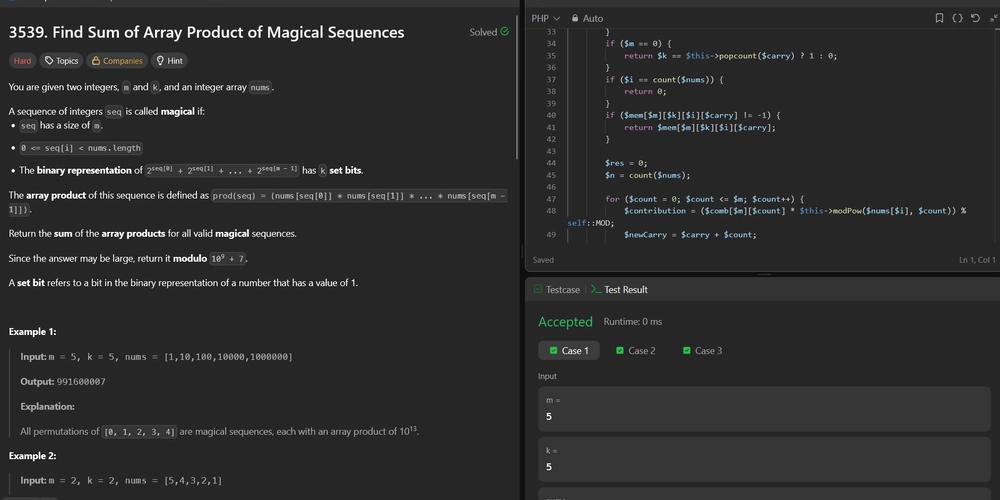Click the bookmark icon in editor toolbar

click(x=939, y=18)
